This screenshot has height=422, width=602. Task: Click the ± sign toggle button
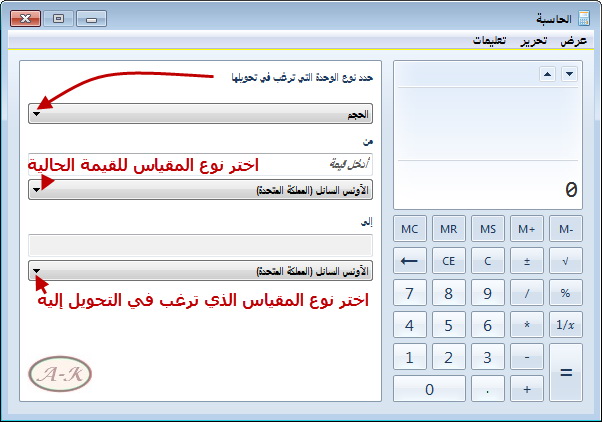coord(527,261)
